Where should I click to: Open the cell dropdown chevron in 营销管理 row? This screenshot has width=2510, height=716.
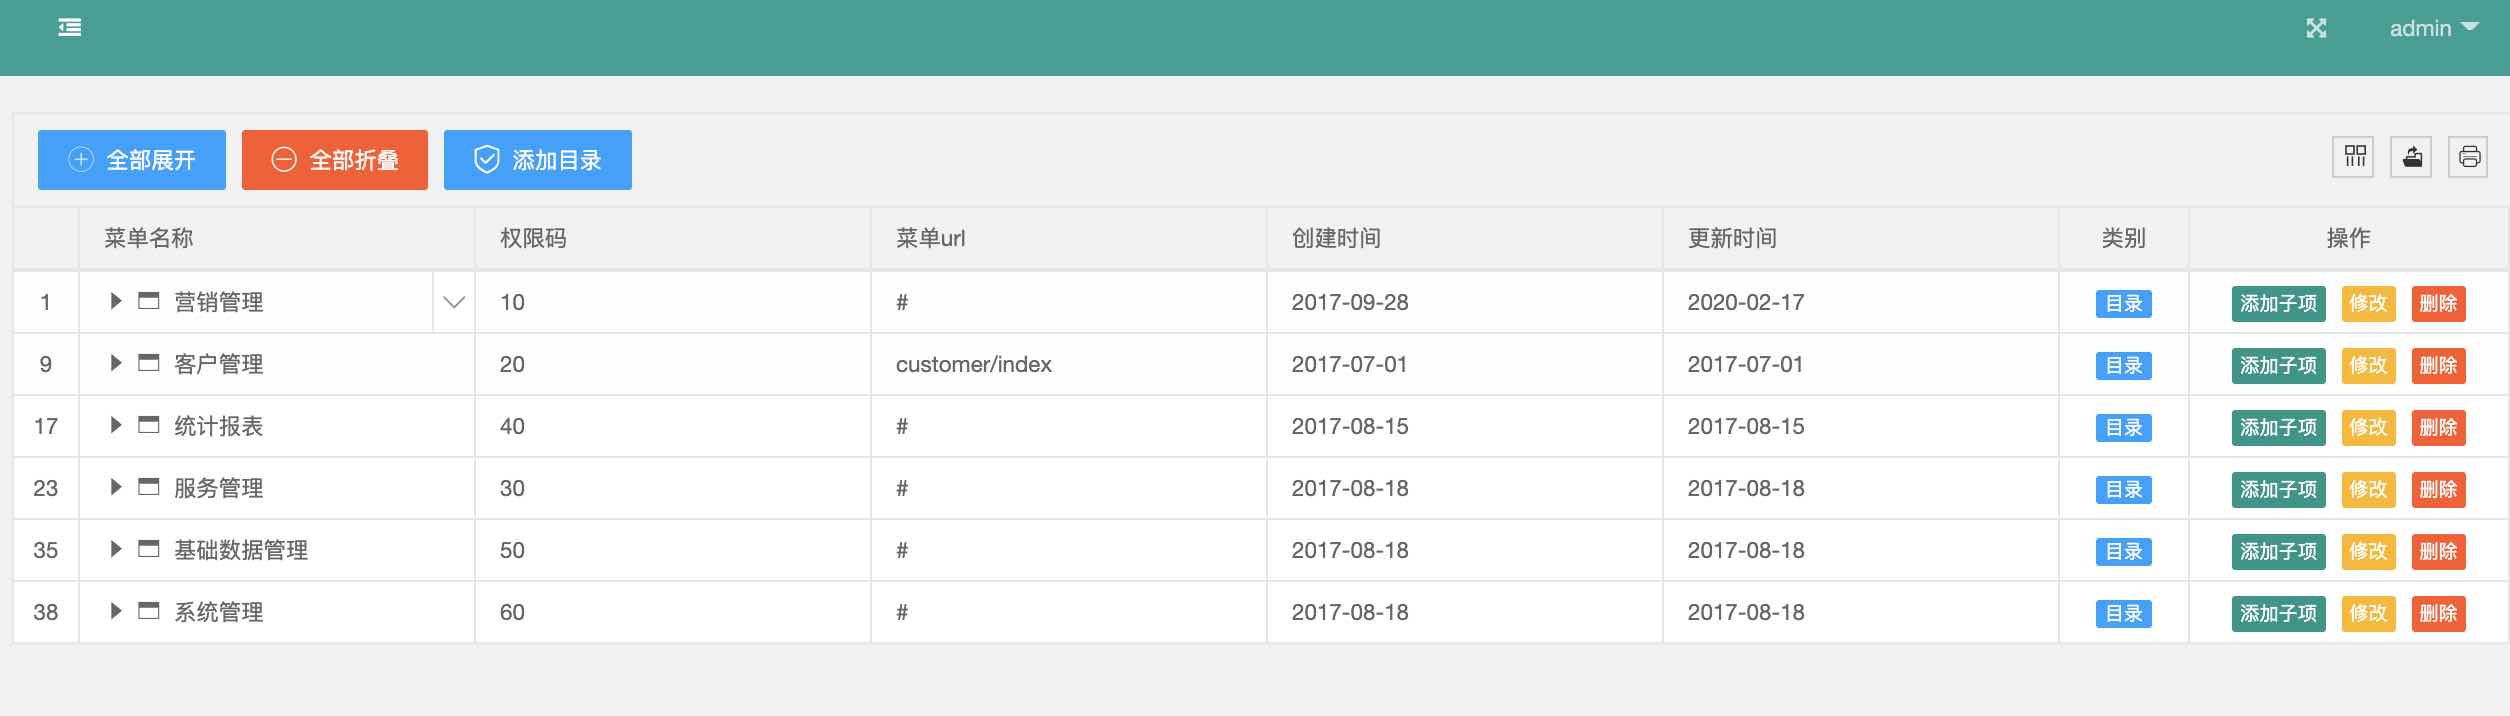454,302
